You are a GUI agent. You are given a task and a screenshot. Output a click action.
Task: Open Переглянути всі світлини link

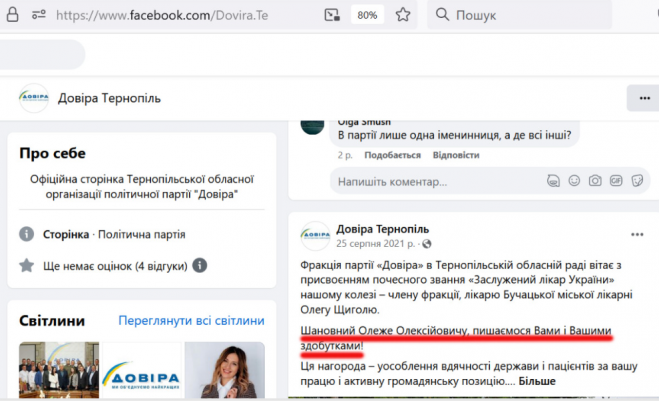click(191, 321)
